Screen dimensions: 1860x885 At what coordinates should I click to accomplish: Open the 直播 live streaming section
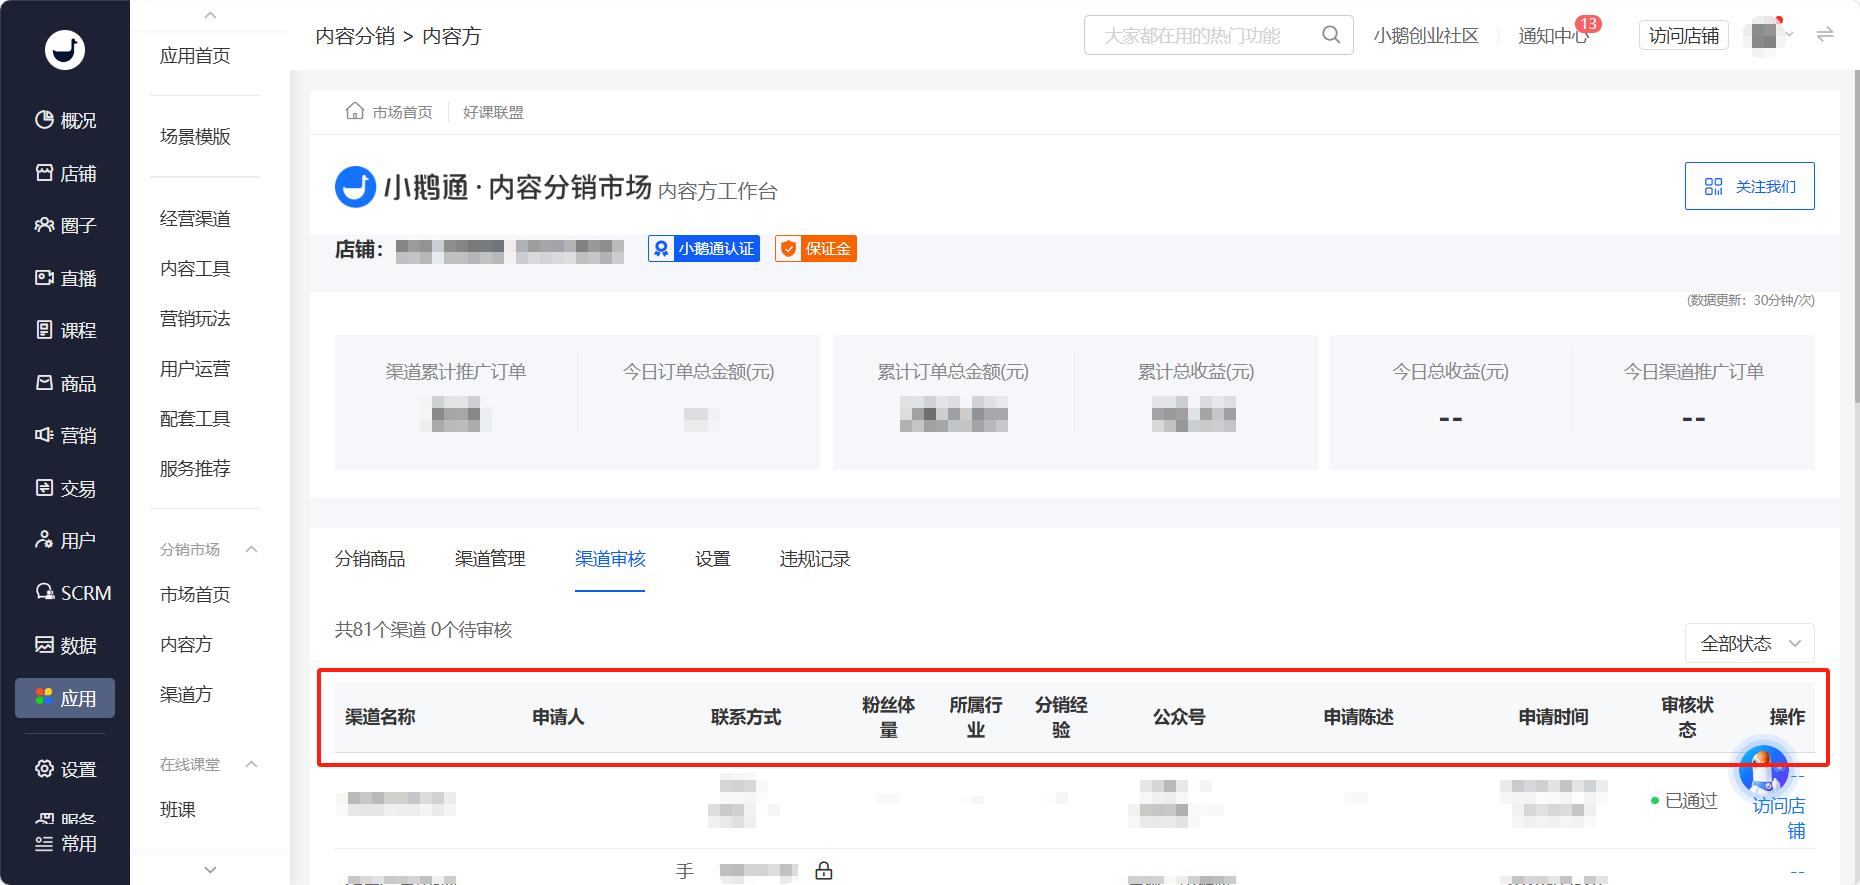point(65,279)
